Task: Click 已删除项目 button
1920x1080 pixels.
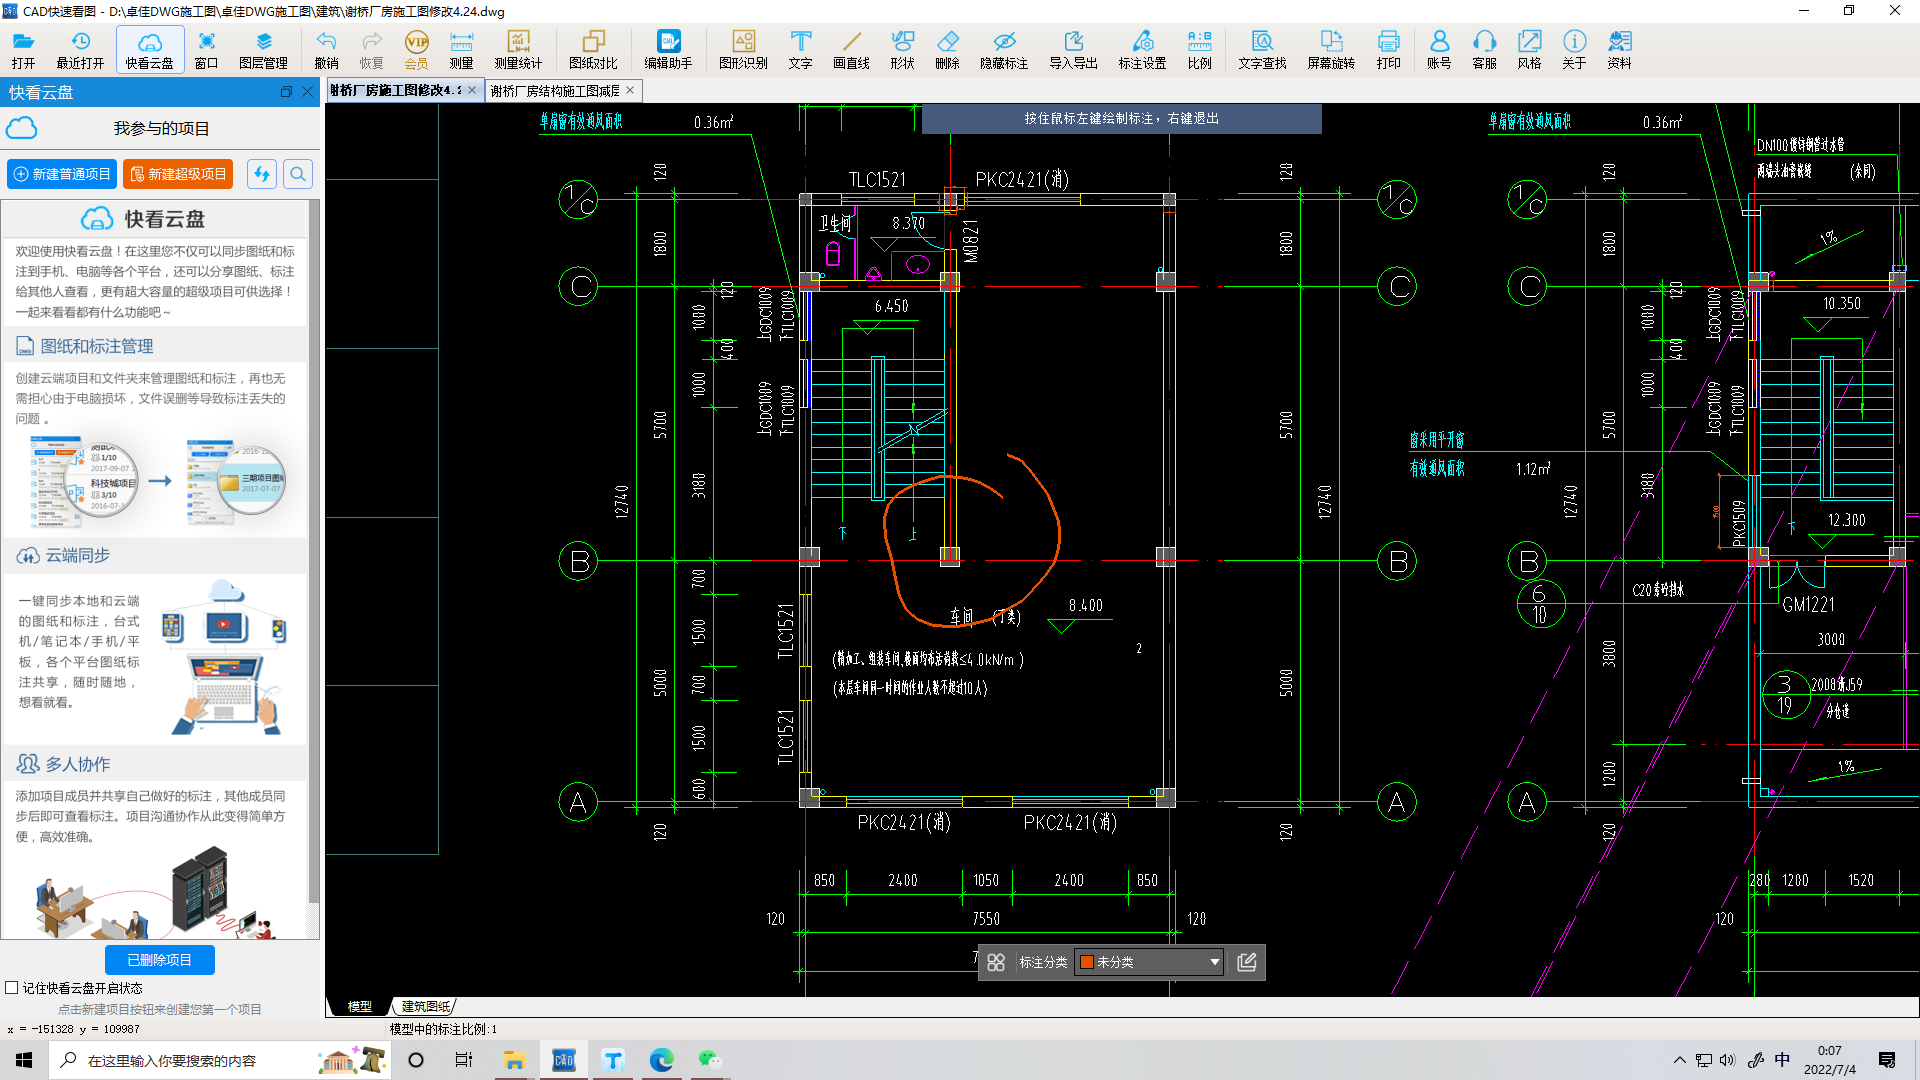Action: click(160, 960)
